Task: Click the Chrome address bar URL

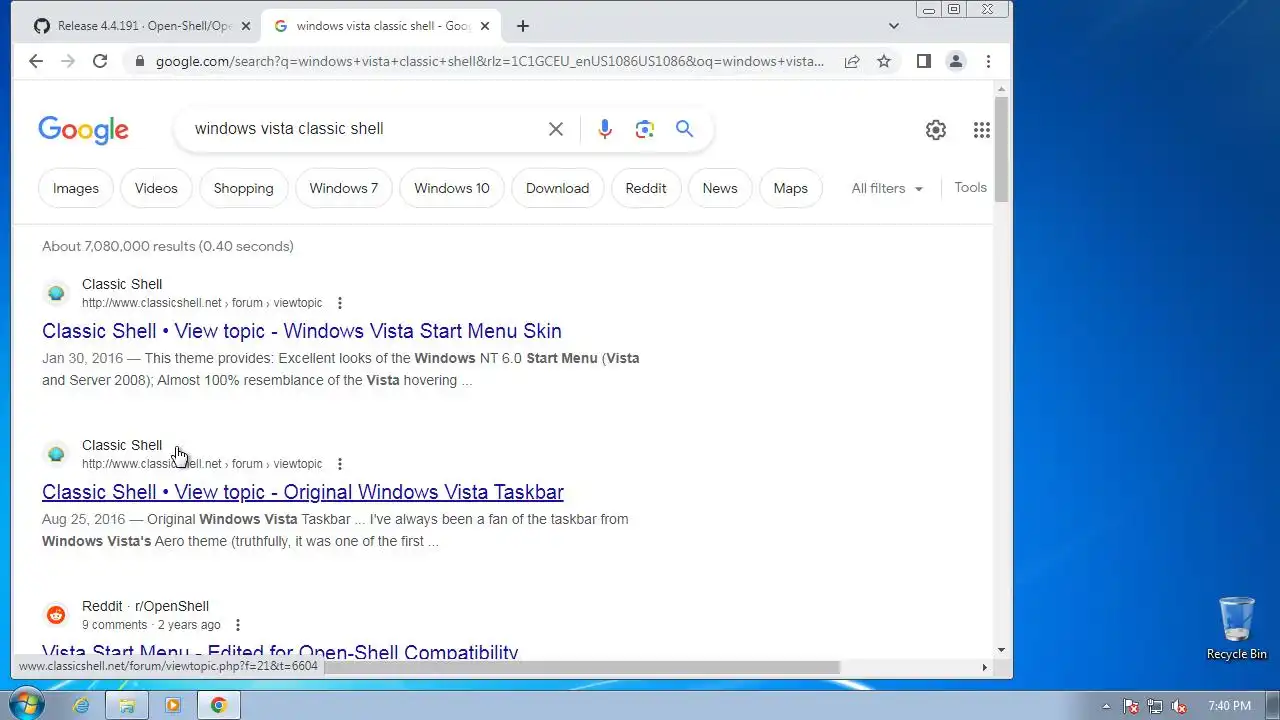Action: click(x=490, y=61)
